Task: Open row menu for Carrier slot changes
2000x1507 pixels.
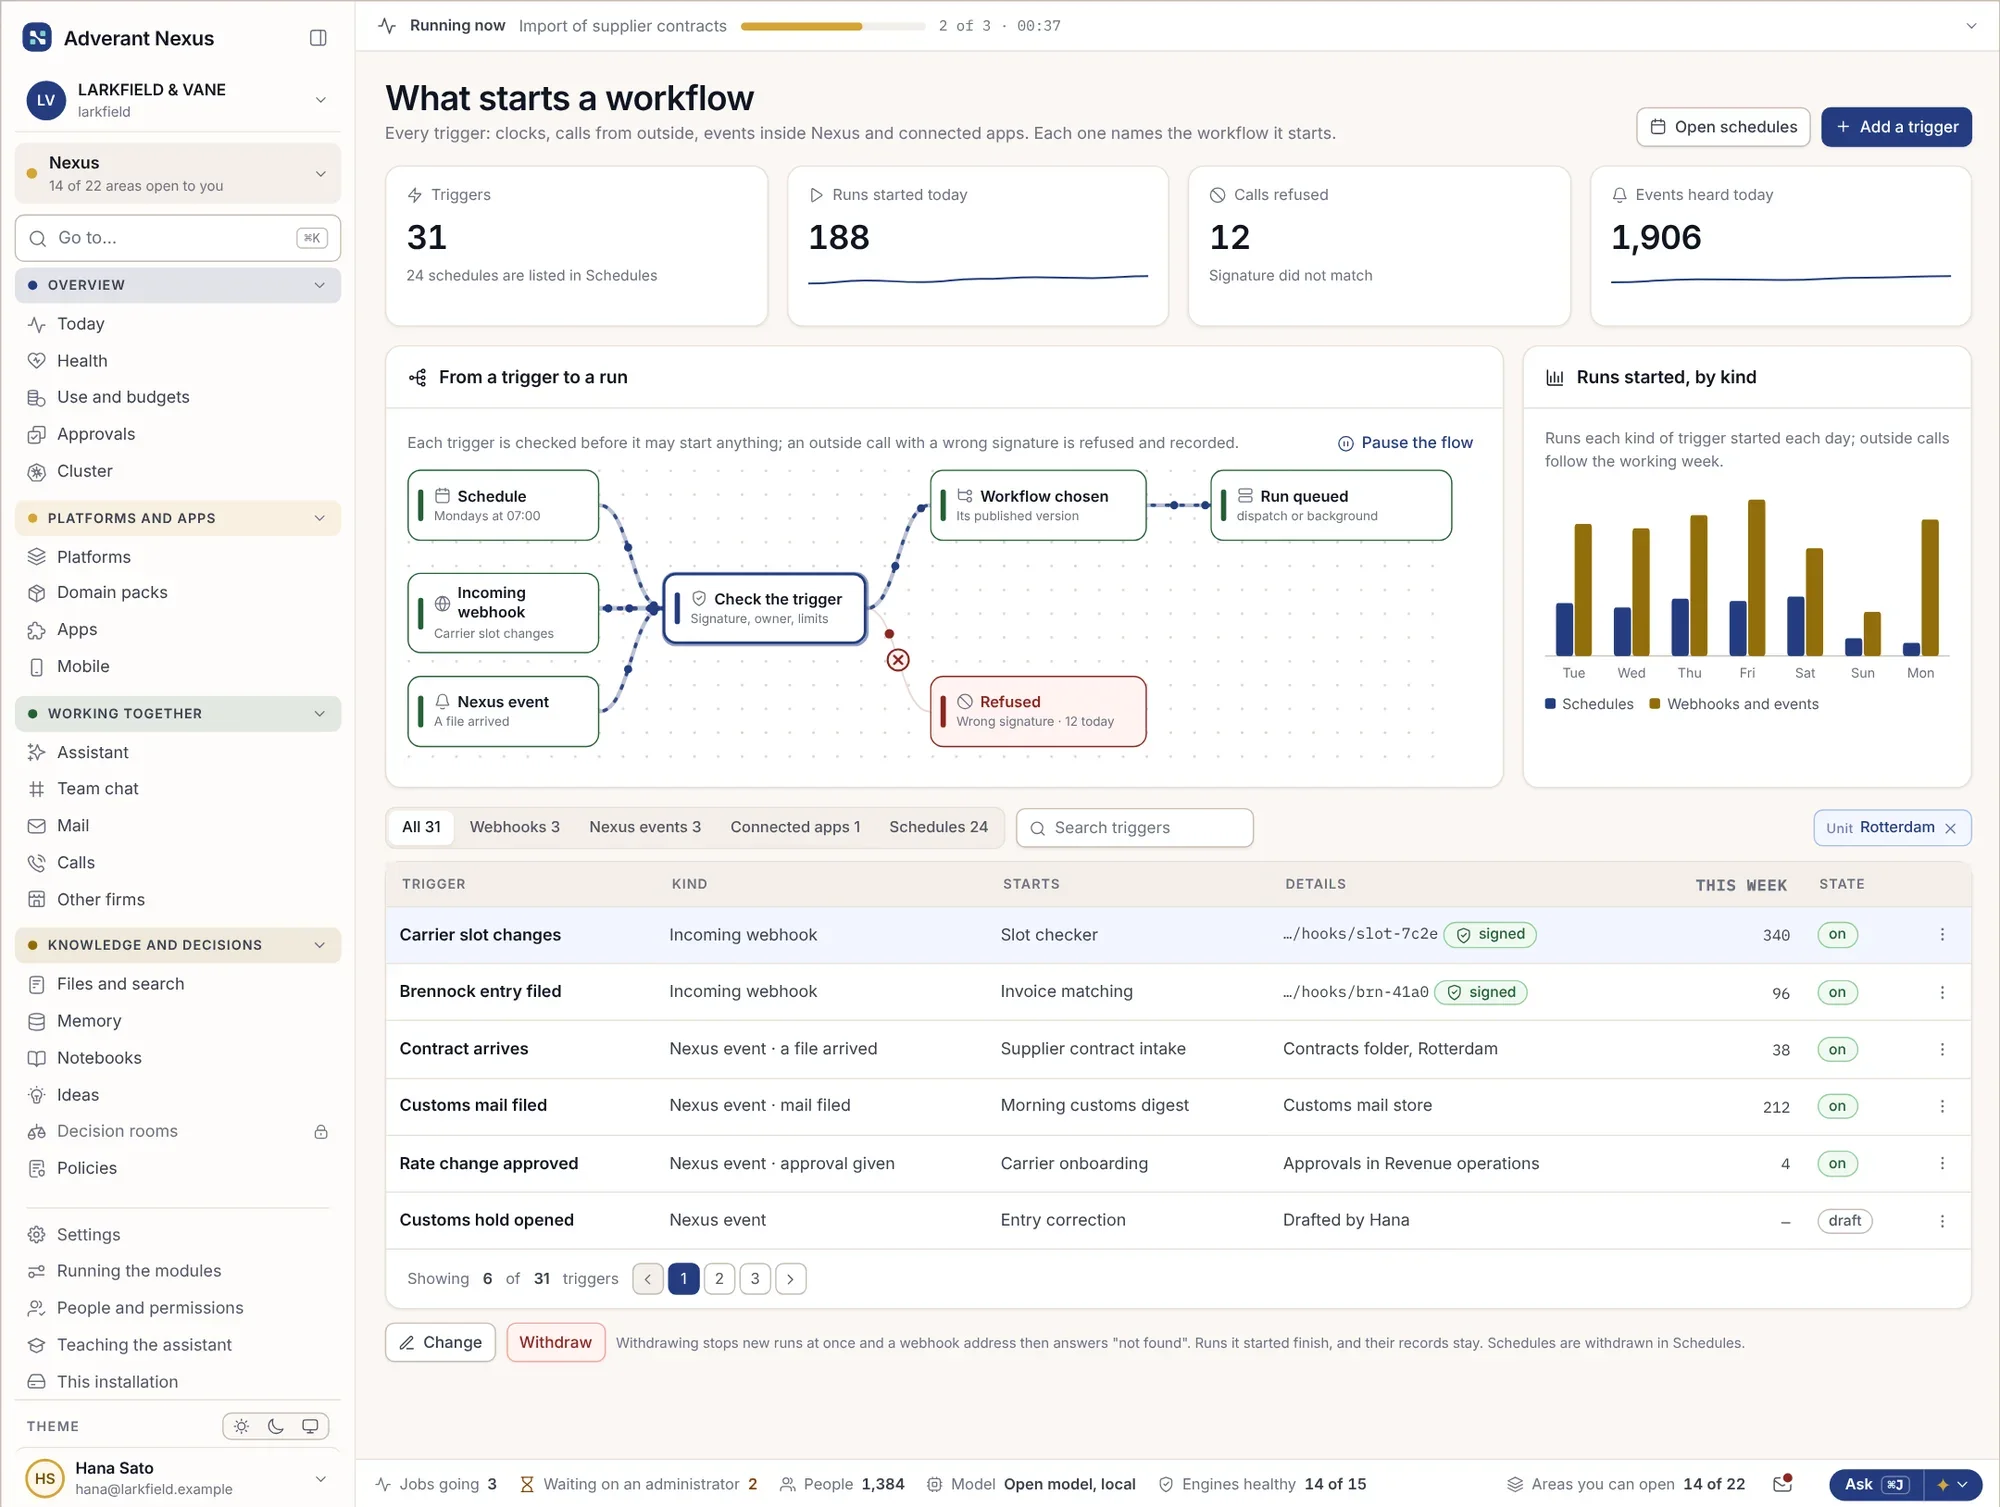Action: [x=1942, y=934]
